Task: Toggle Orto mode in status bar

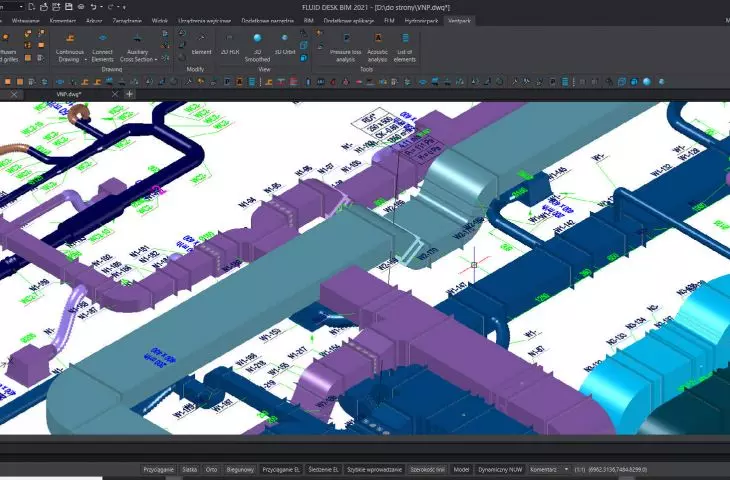Action: pyautogui.click(x=211, y=469)
